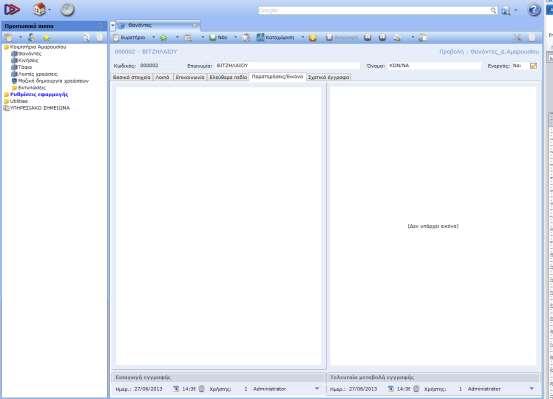Click the Νέο toolbar button

click(219, 37)
